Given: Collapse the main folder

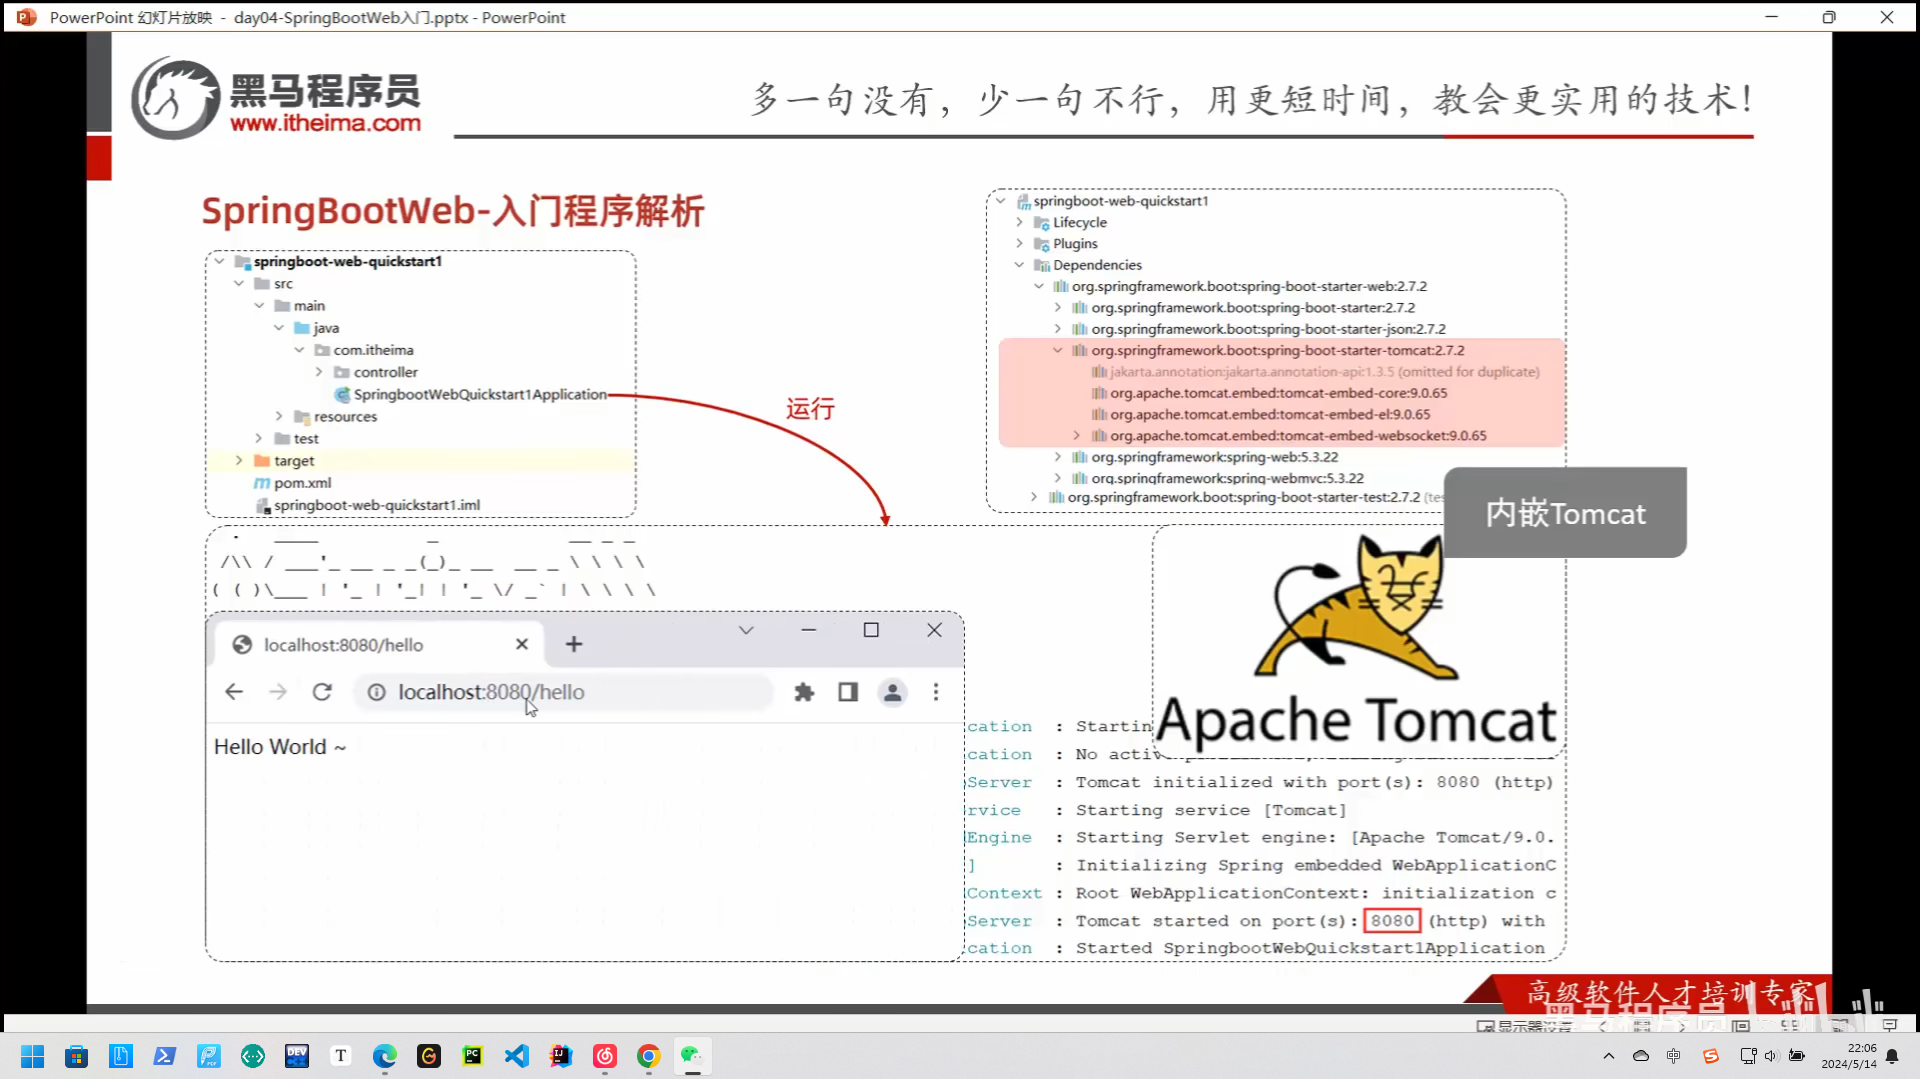Looking at the screenshot, I should point(259,306).
